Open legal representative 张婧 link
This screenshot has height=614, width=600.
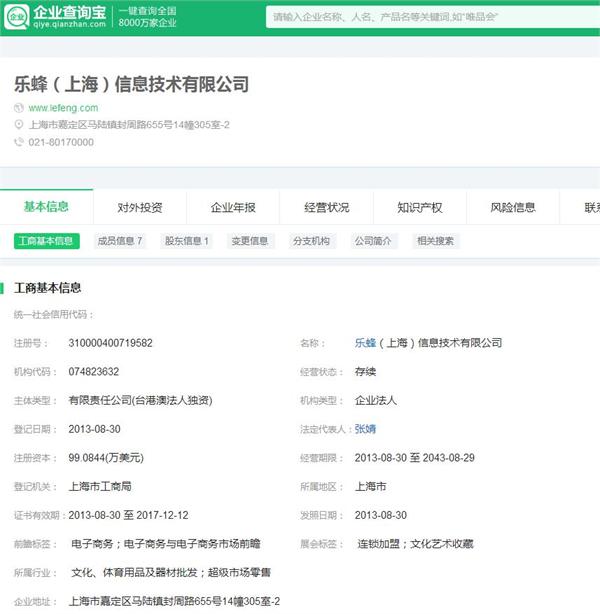(x=365, y=429)
